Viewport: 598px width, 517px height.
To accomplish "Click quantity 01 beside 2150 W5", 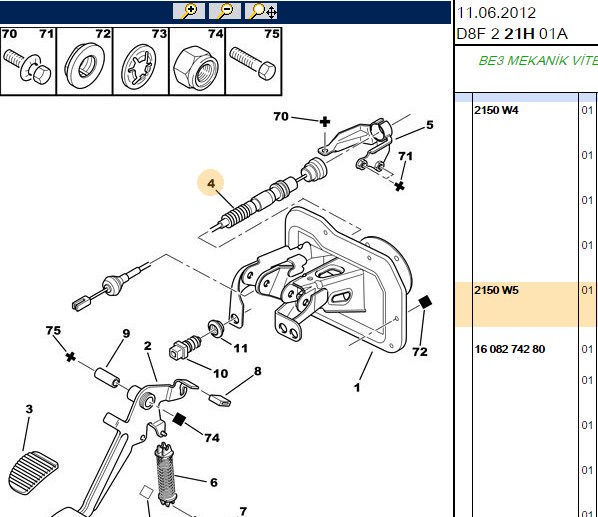I will coord(587,290).
